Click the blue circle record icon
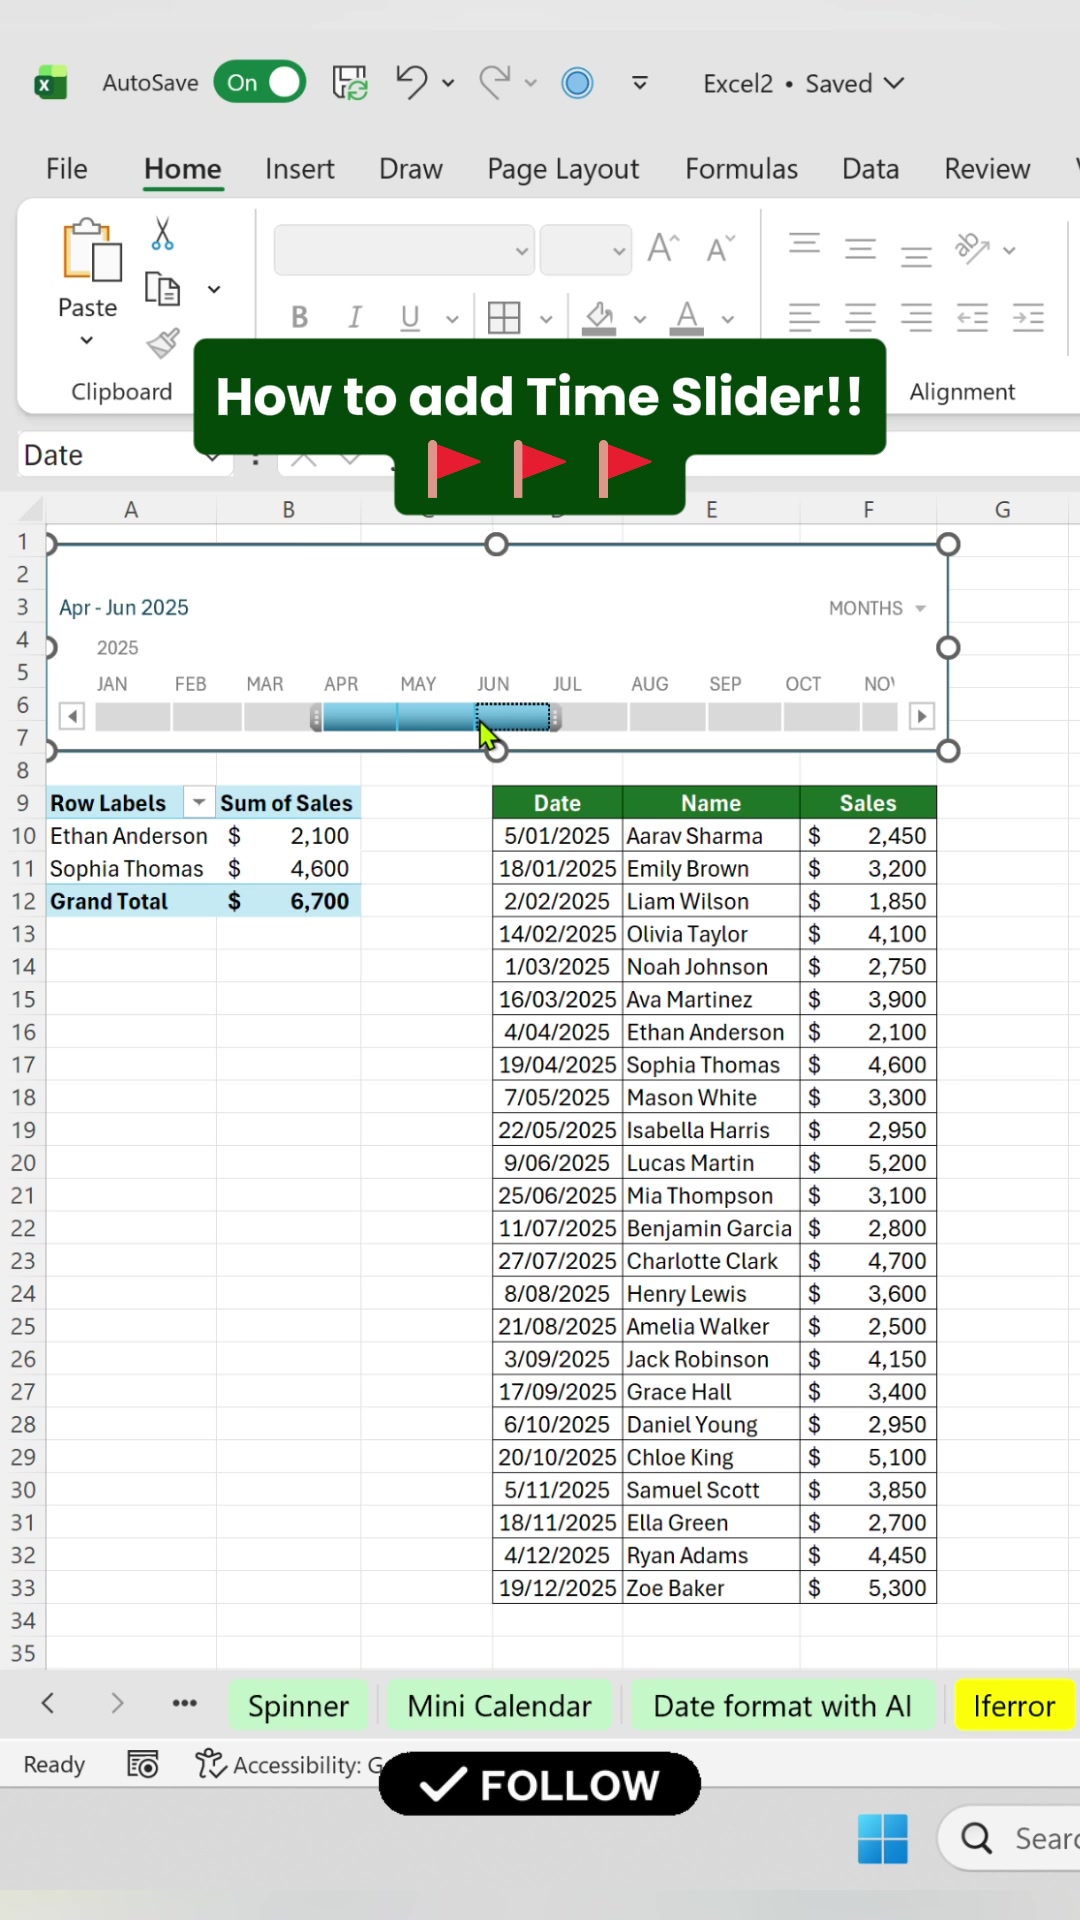The height and width of the screenshot is (1920, 1080). [577, 82]
